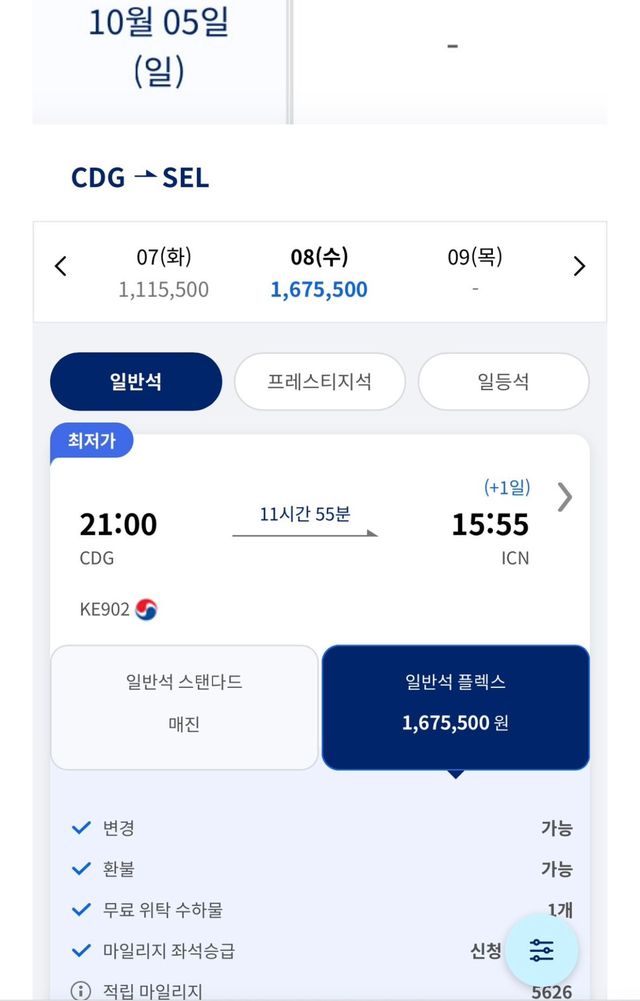
Task: Click the checkmark icon beside 환불
Action: point(81,869)
